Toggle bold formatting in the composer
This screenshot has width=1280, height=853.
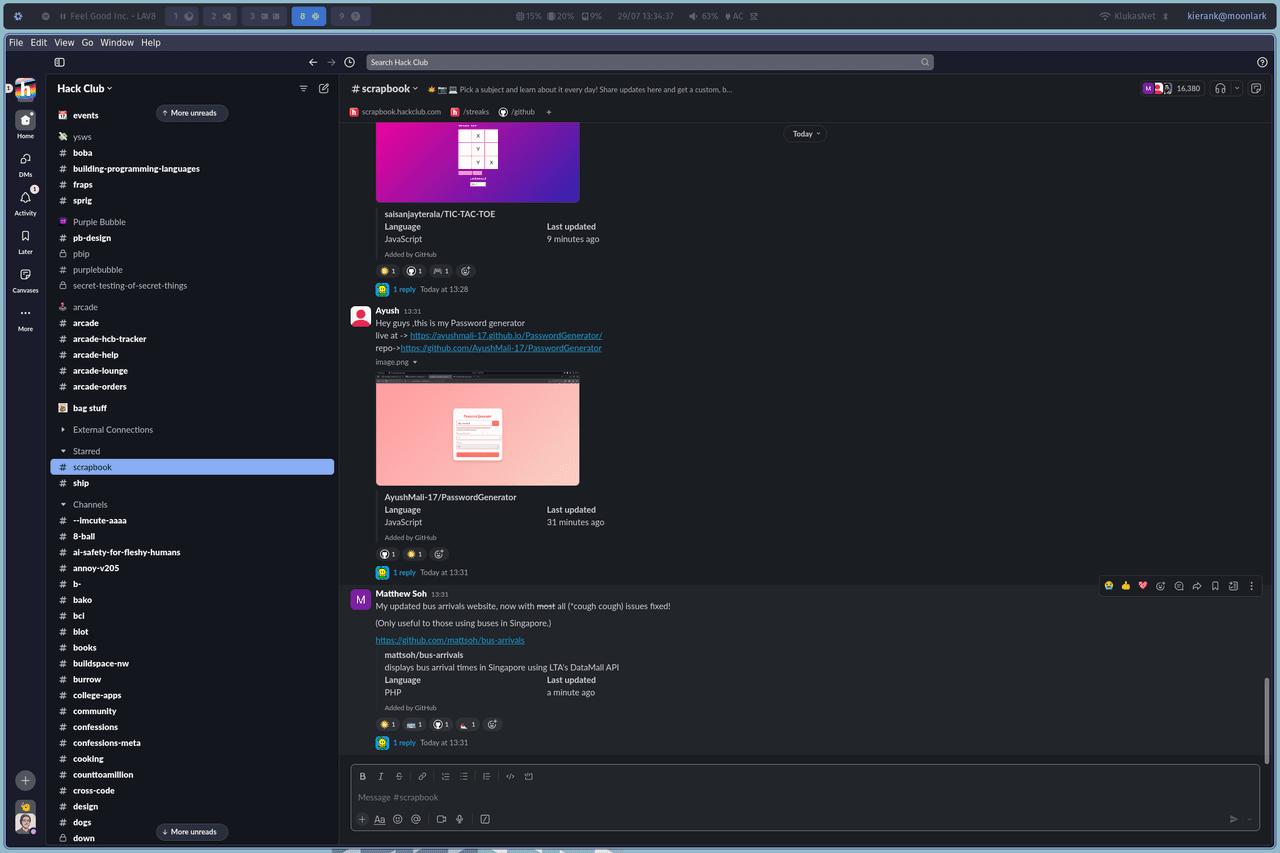click(363, 776)
